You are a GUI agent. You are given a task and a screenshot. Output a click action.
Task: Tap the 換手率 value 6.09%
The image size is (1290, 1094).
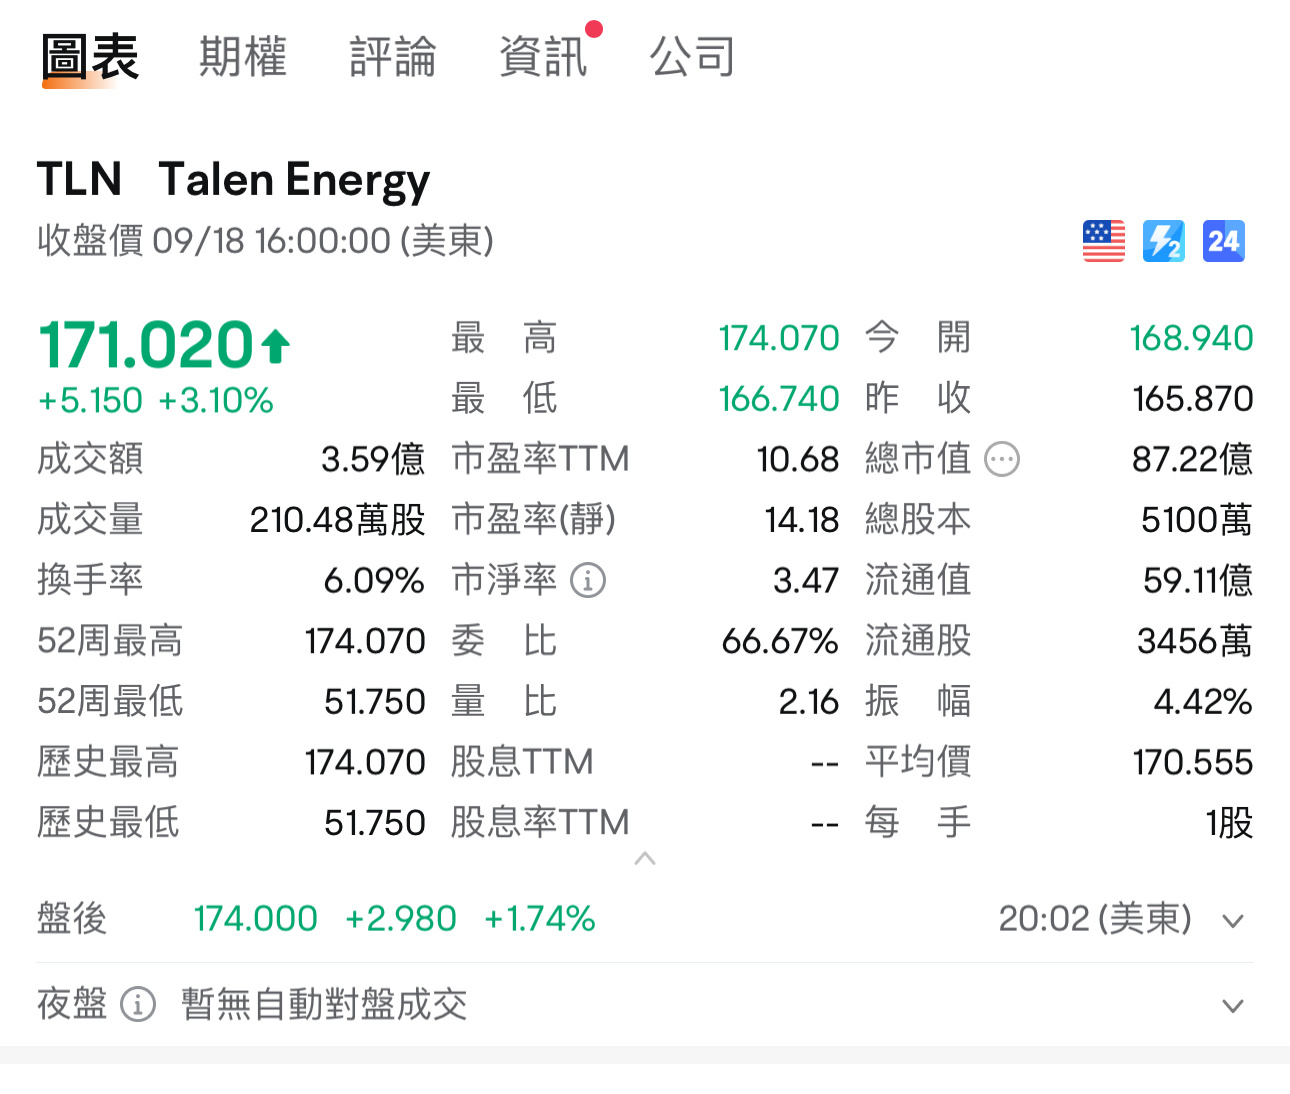(374, 580)
